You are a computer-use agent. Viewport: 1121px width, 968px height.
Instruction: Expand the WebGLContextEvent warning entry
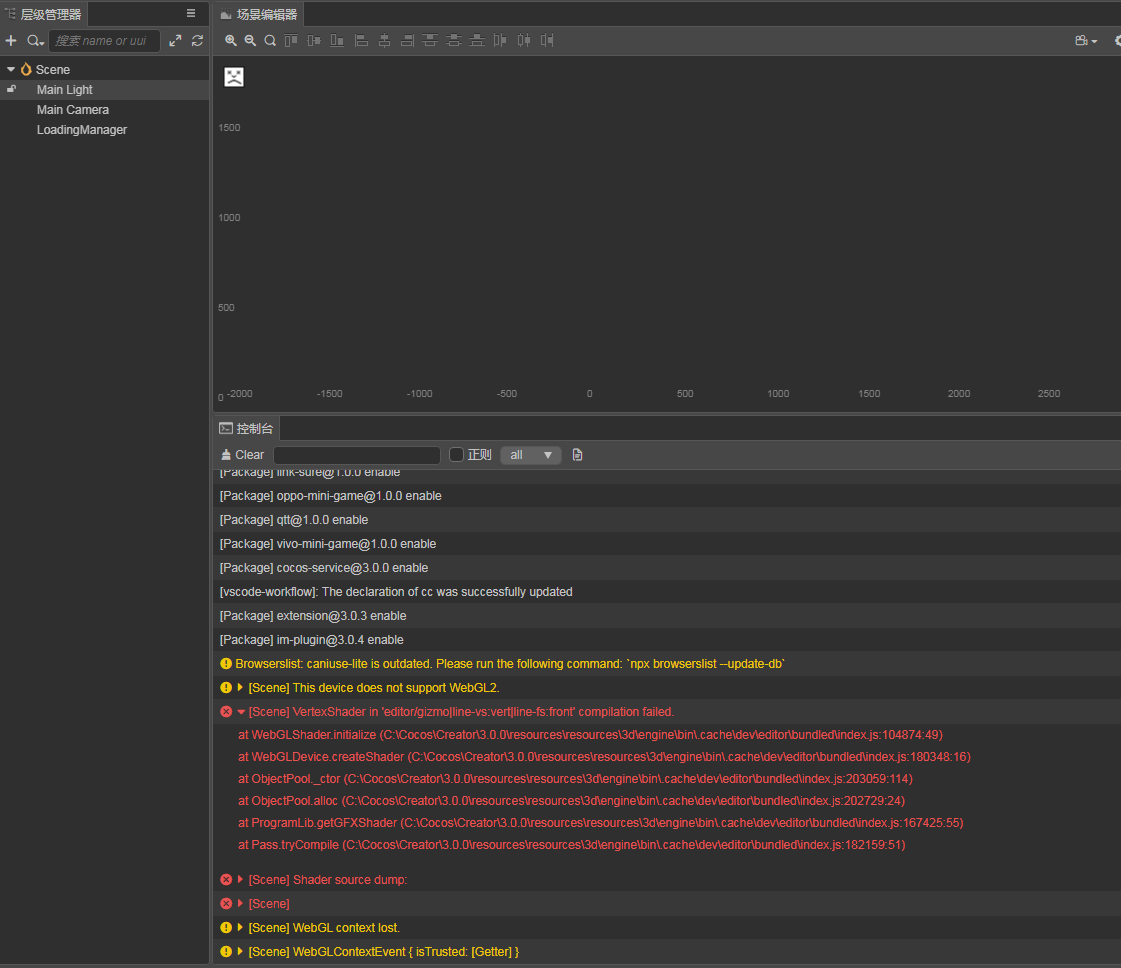240,952
